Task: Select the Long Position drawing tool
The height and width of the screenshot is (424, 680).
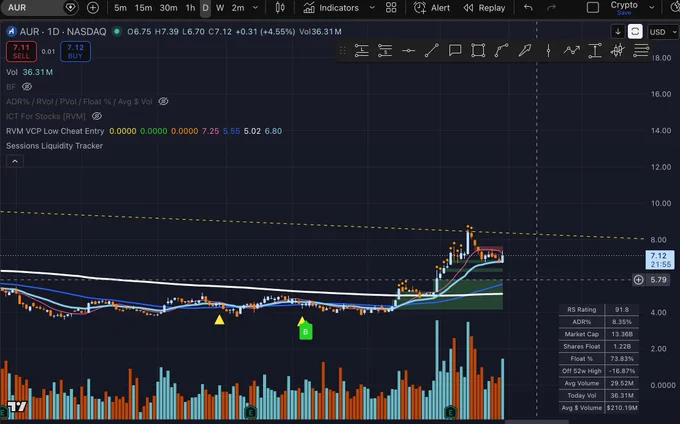Action: click(361, 51)
